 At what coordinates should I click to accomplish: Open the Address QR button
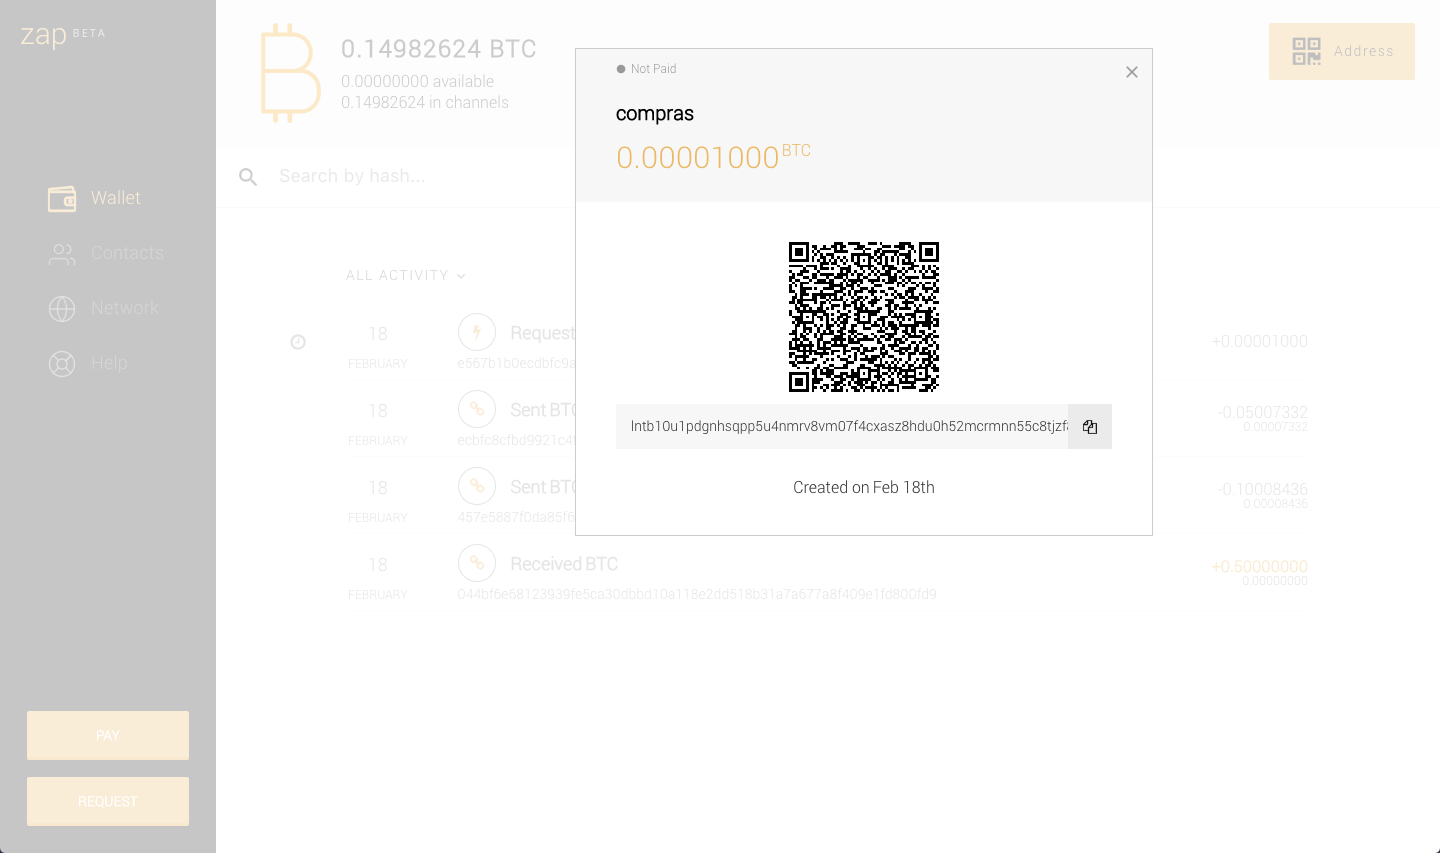click(1342, 51)
